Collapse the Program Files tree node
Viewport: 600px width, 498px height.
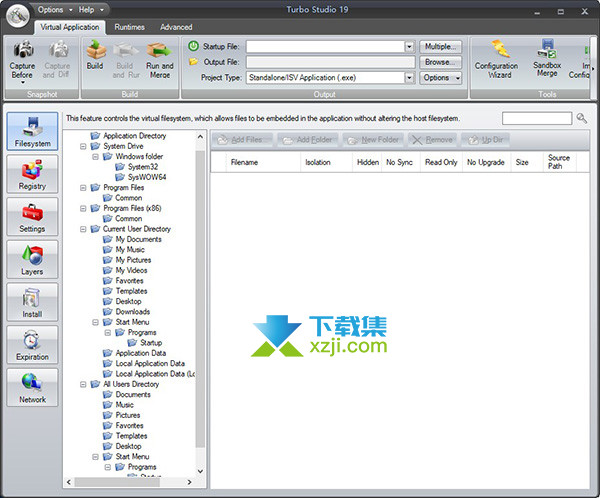tap(83, 188)
